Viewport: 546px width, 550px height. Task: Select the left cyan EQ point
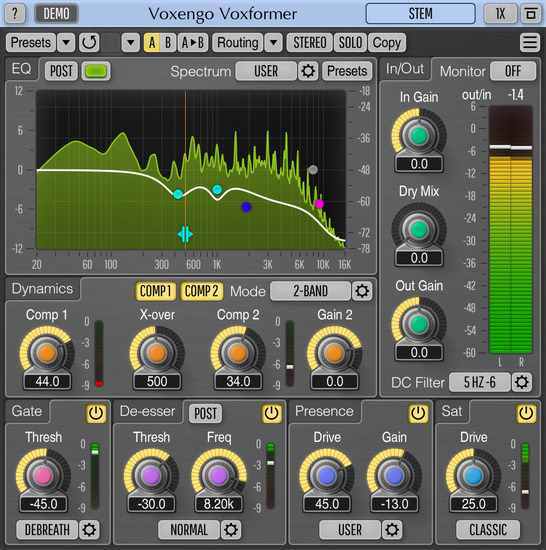coord(178,194)
